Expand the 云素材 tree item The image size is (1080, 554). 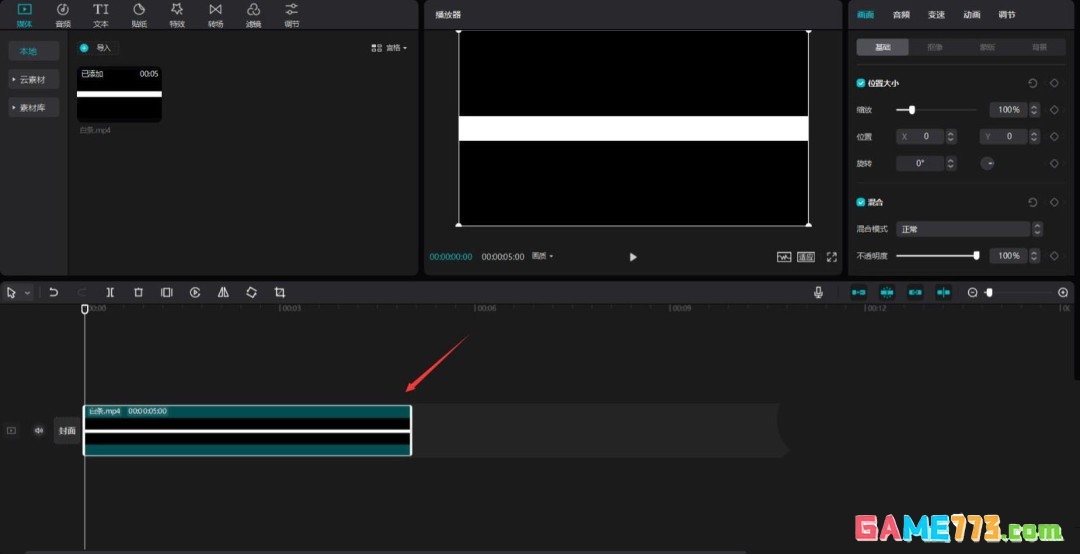[33, 79]
